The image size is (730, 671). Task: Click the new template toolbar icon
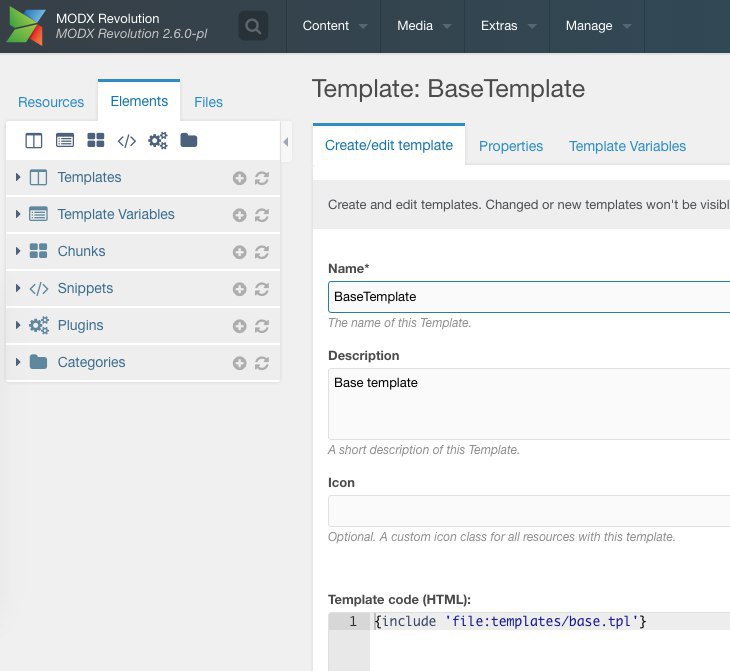click(x=34, y=140)
